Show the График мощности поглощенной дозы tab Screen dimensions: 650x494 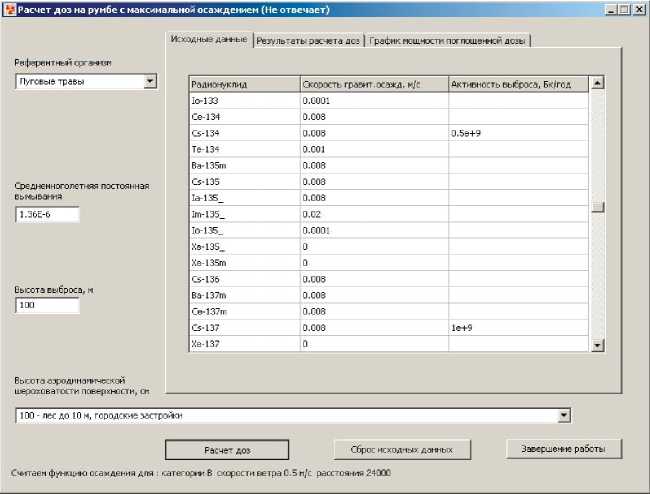(447, 41)
